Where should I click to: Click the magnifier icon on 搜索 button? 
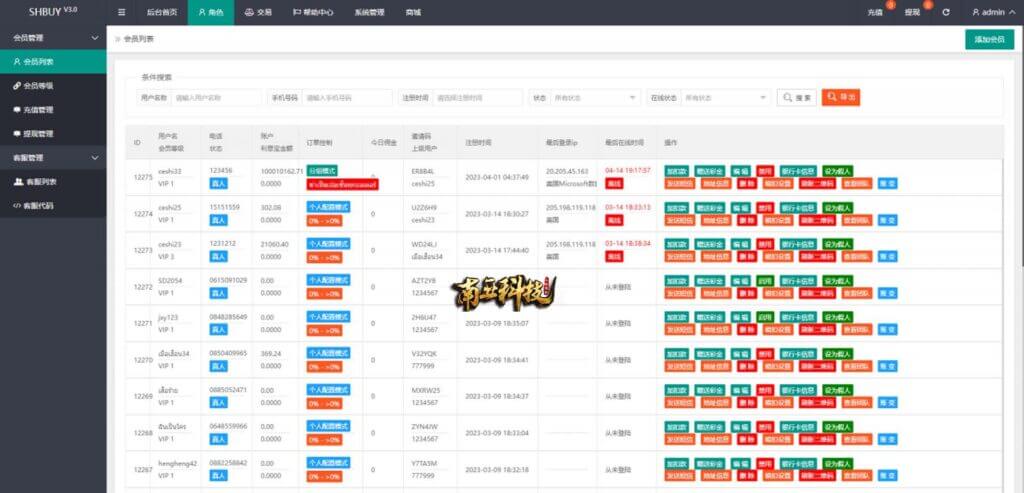click(787, 98)
